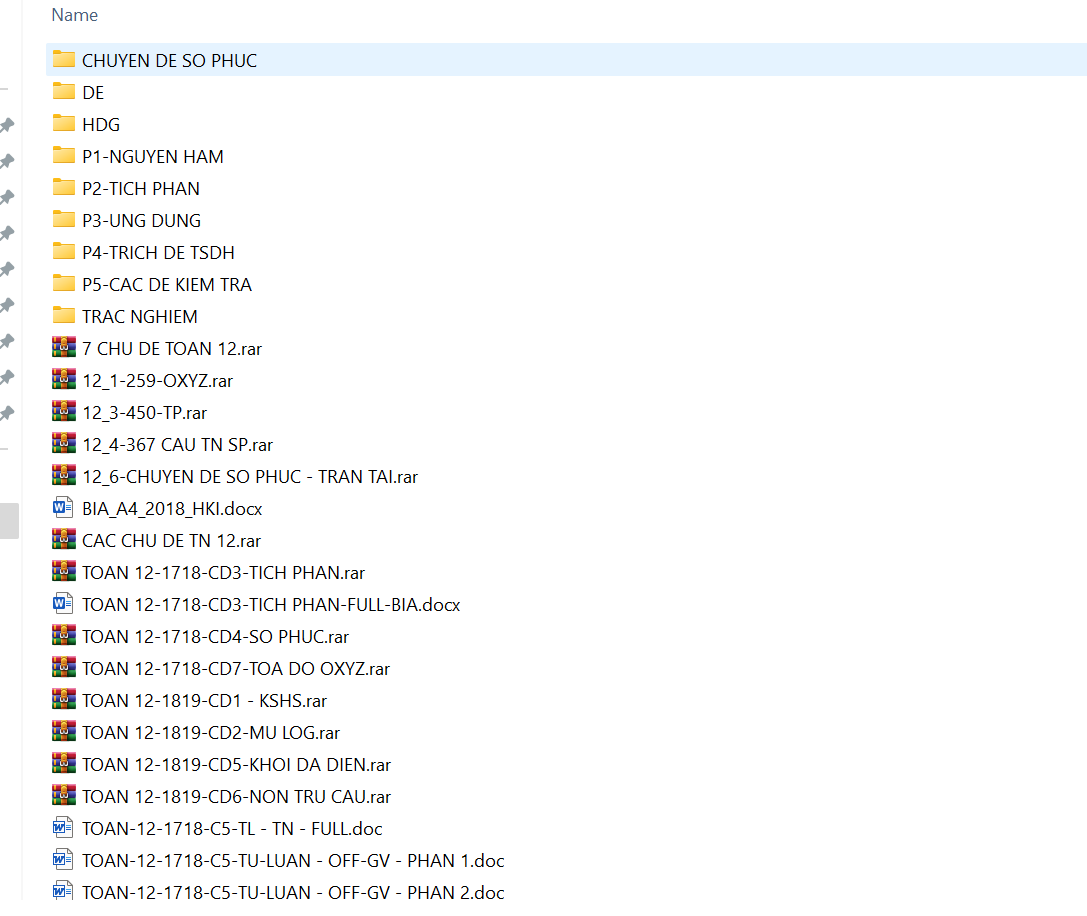
Task: Click the TOAN 12-1819-CD2-MU LOG.rar archive icon
Action: coord(64,732)
